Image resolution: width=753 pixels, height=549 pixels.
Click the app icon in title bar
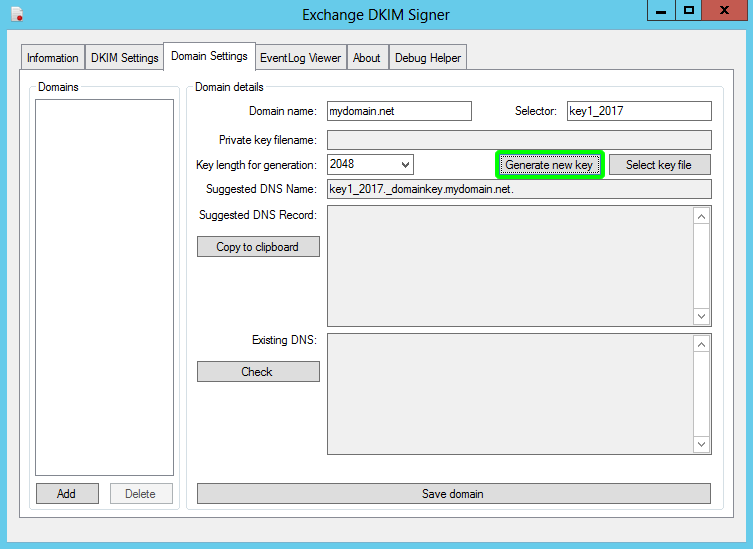point(17,14)
